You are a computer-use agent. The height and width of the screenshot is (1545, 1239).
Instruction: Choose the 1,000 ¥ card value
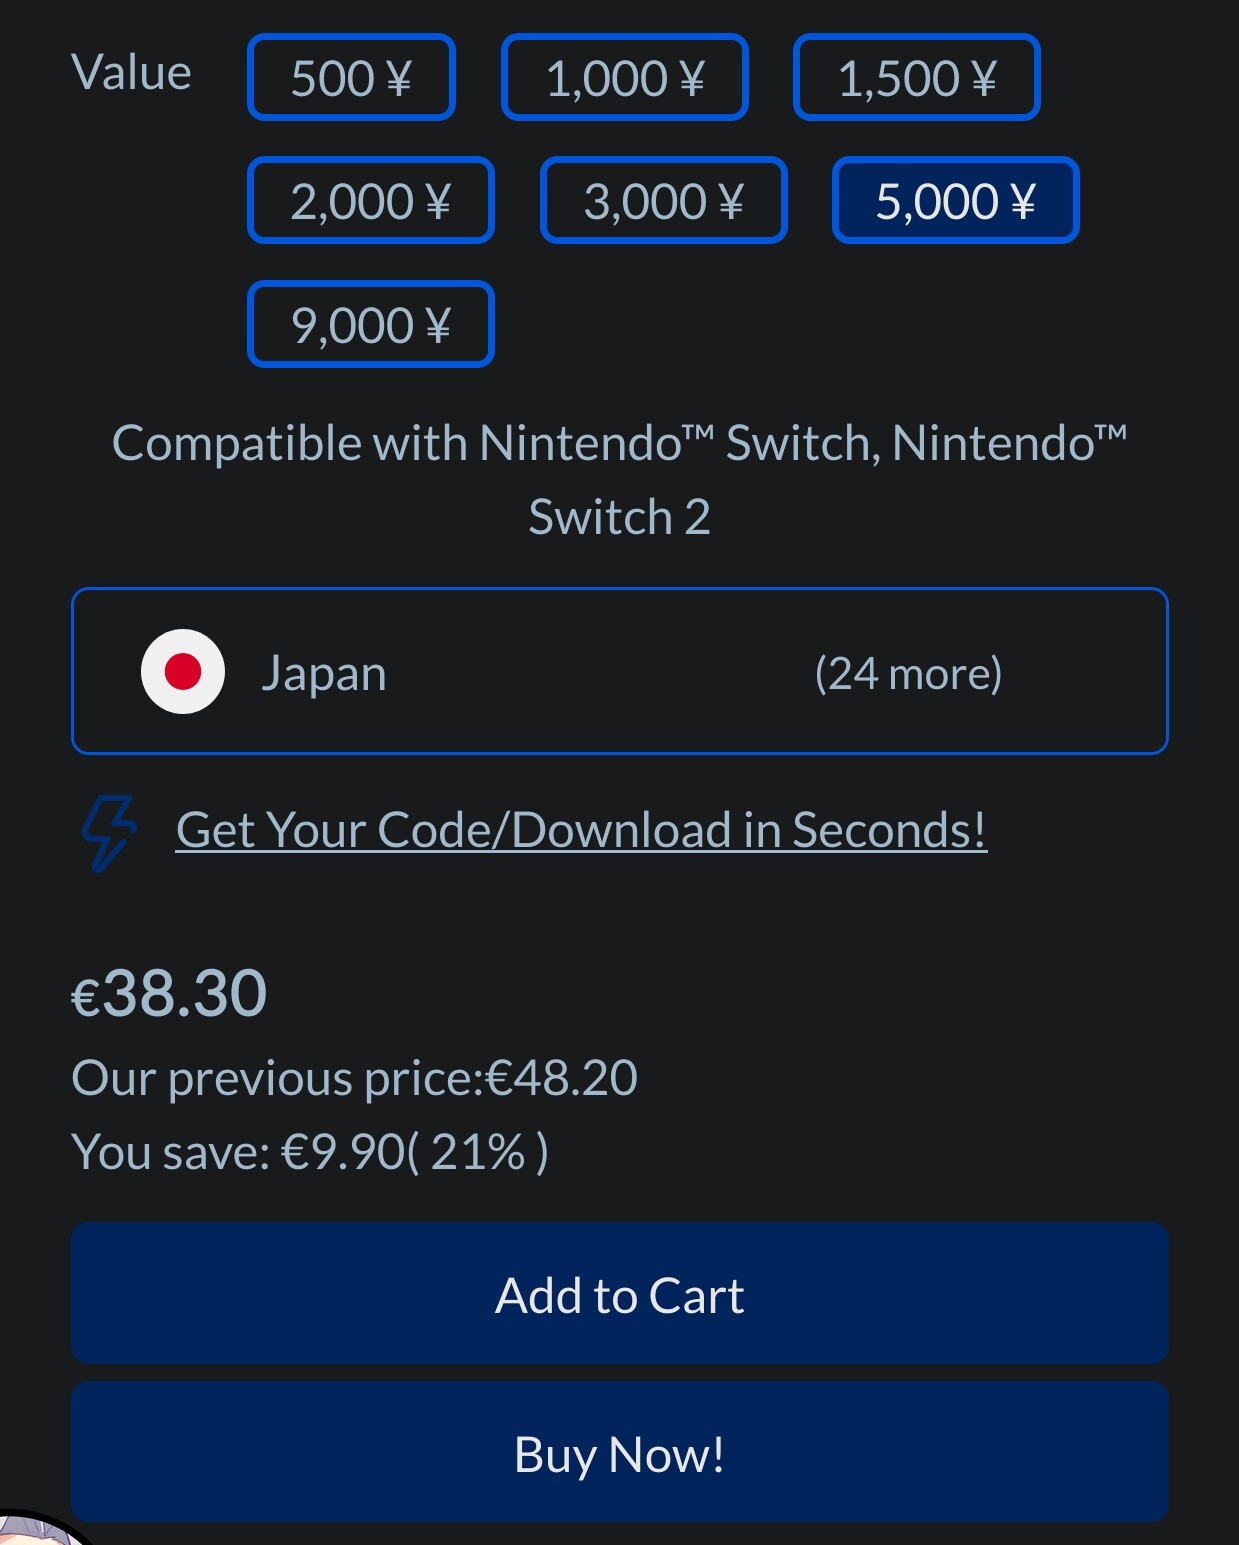click(x=625, y=77)
